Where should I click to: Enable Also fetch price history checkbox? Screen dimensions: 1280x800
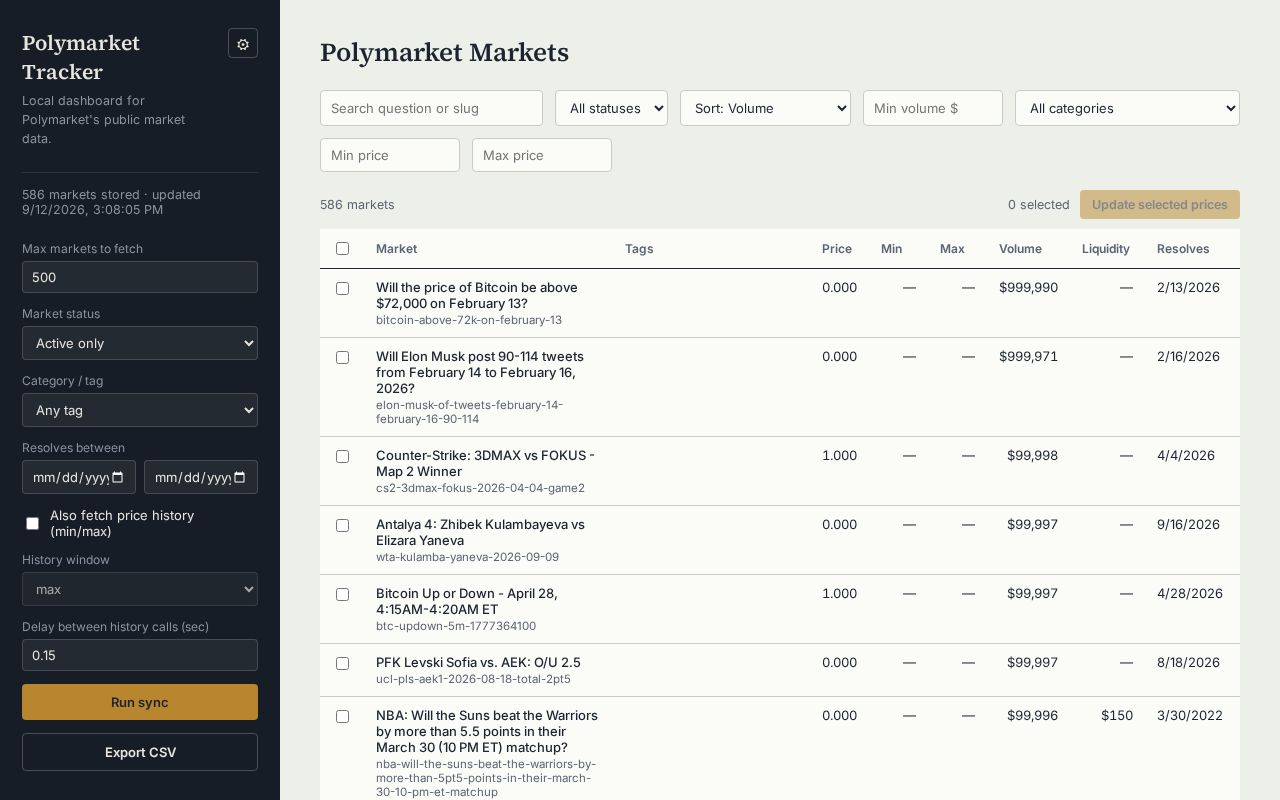[x=32, y=523]
